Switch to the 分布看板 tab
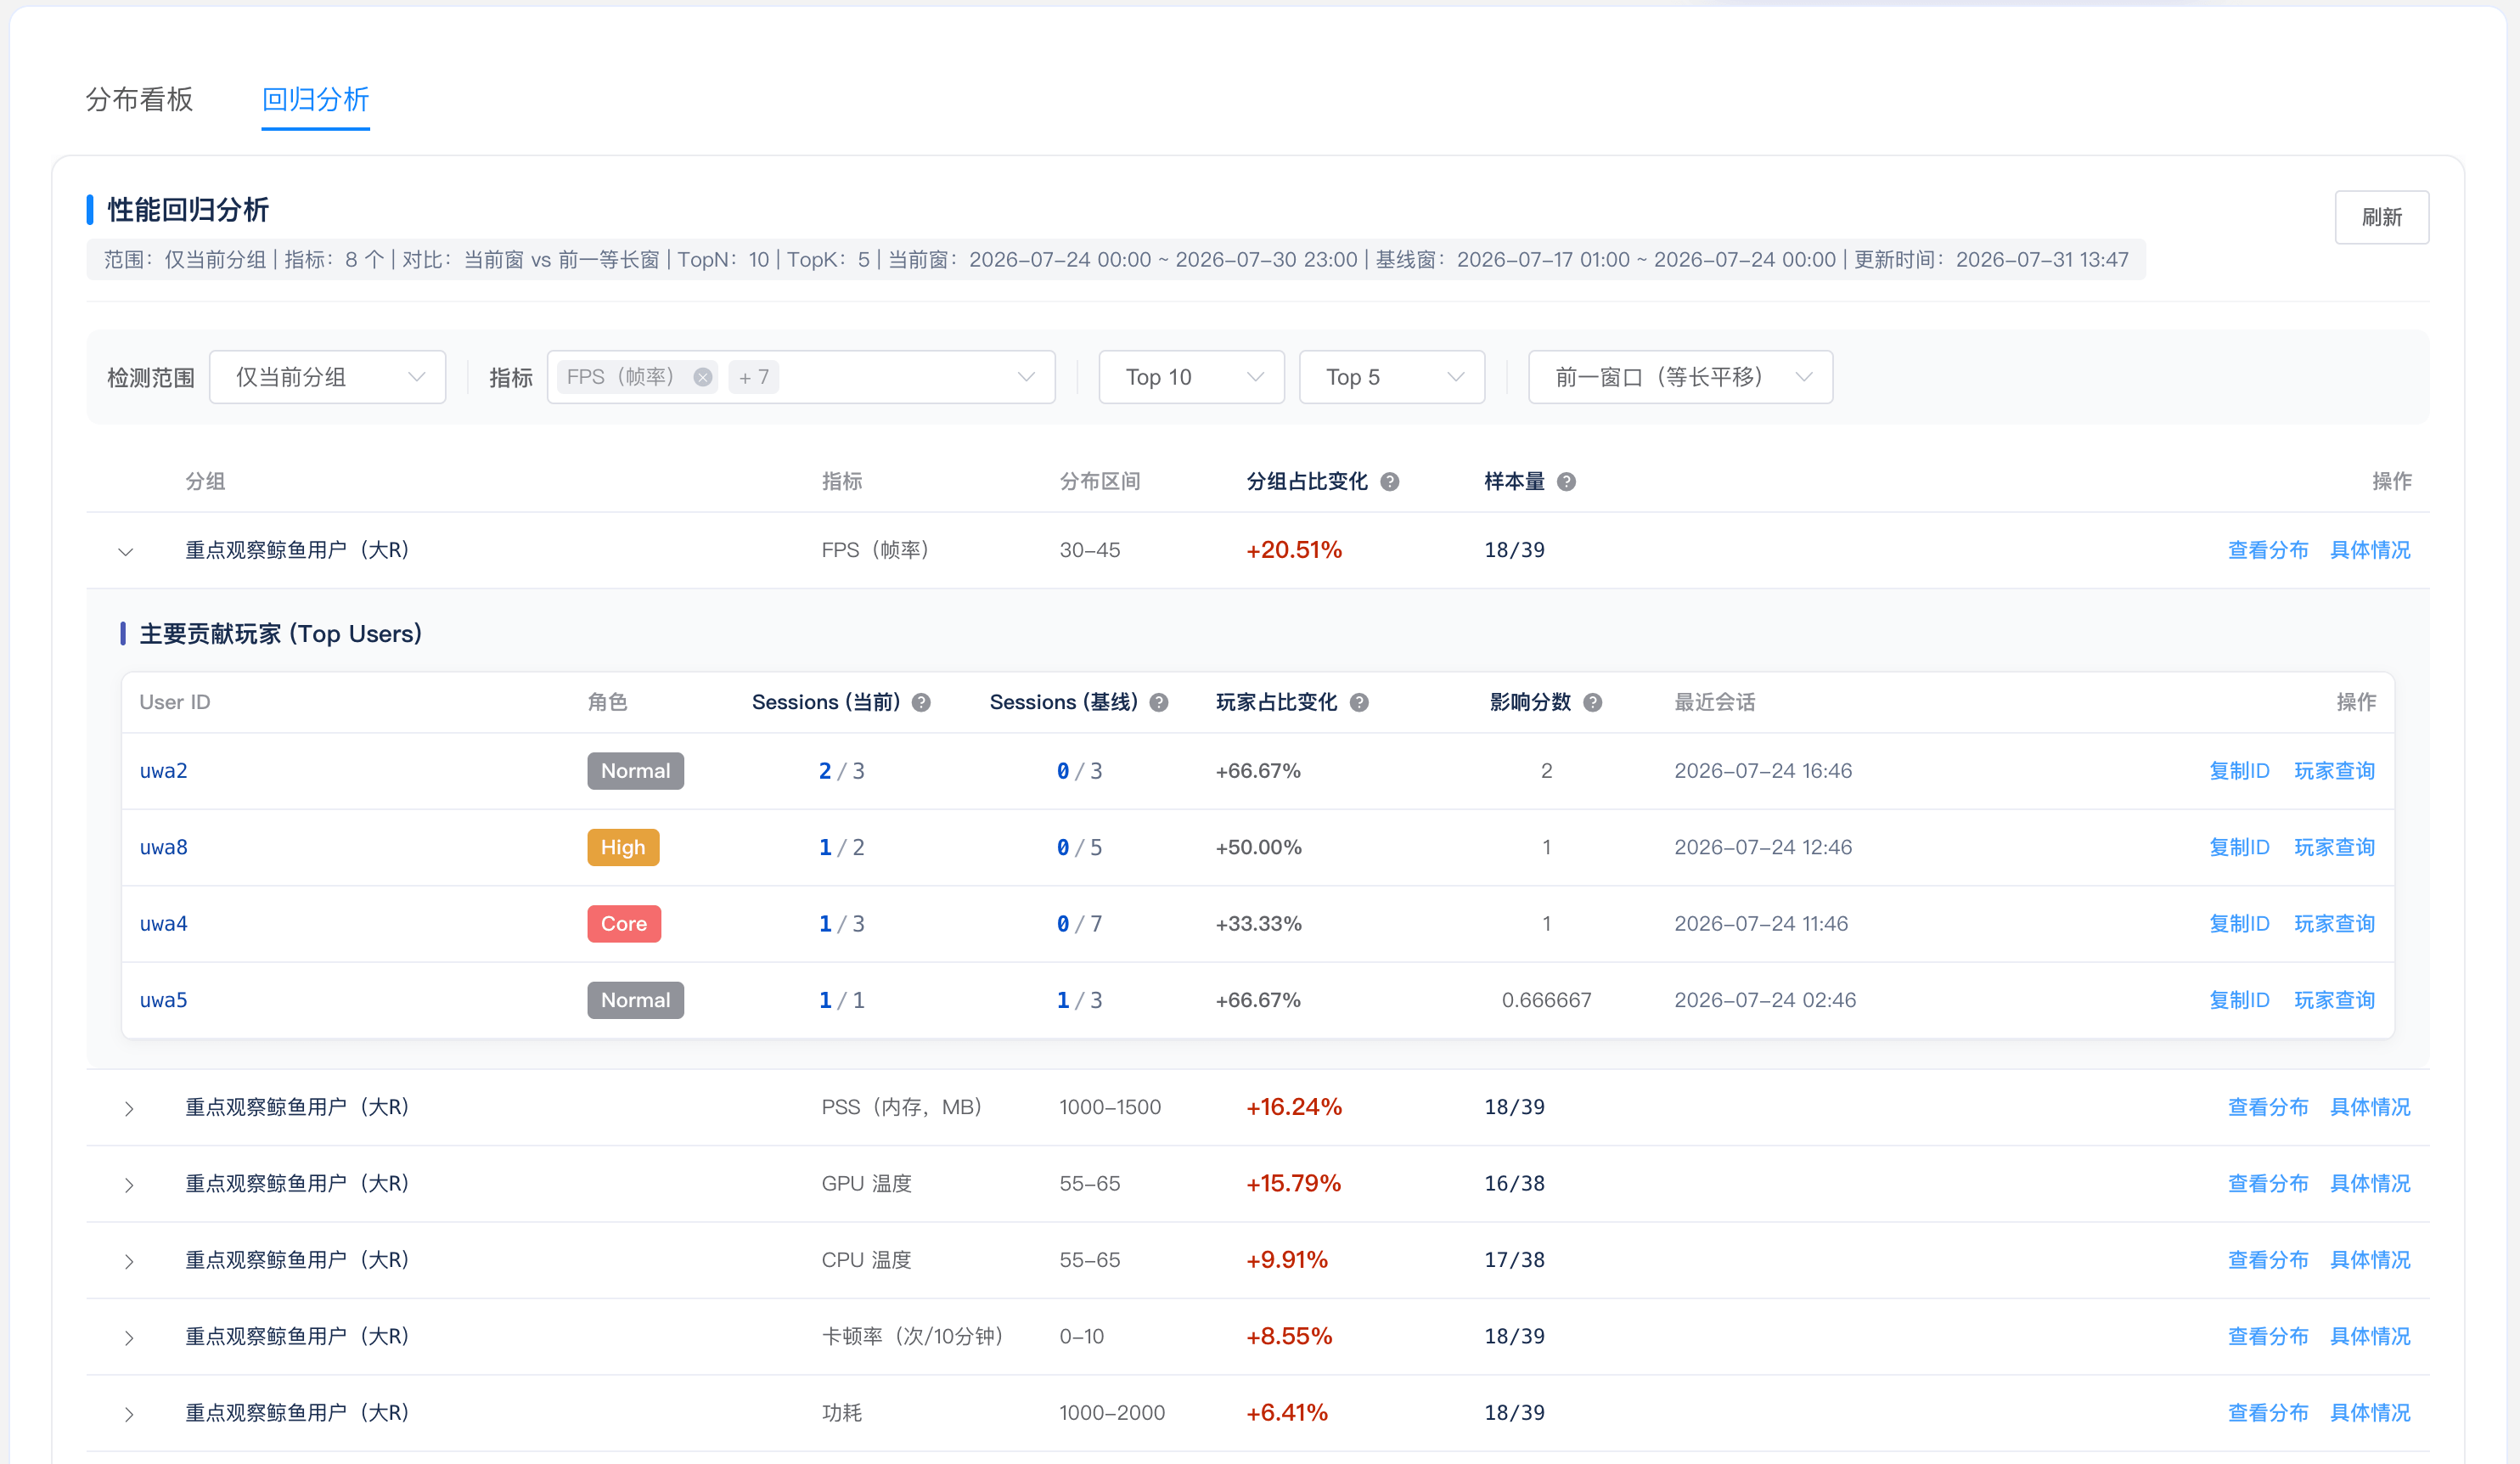 (x=139, y=99)
